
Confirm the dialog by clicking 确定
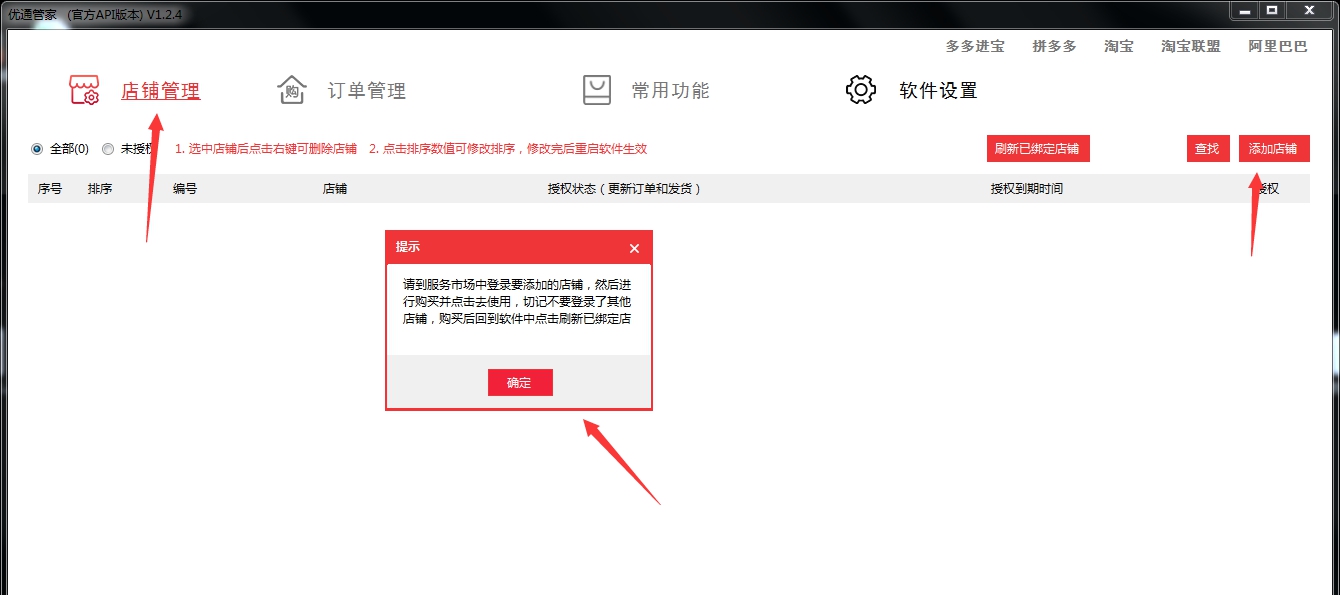(x=520, y=382)
